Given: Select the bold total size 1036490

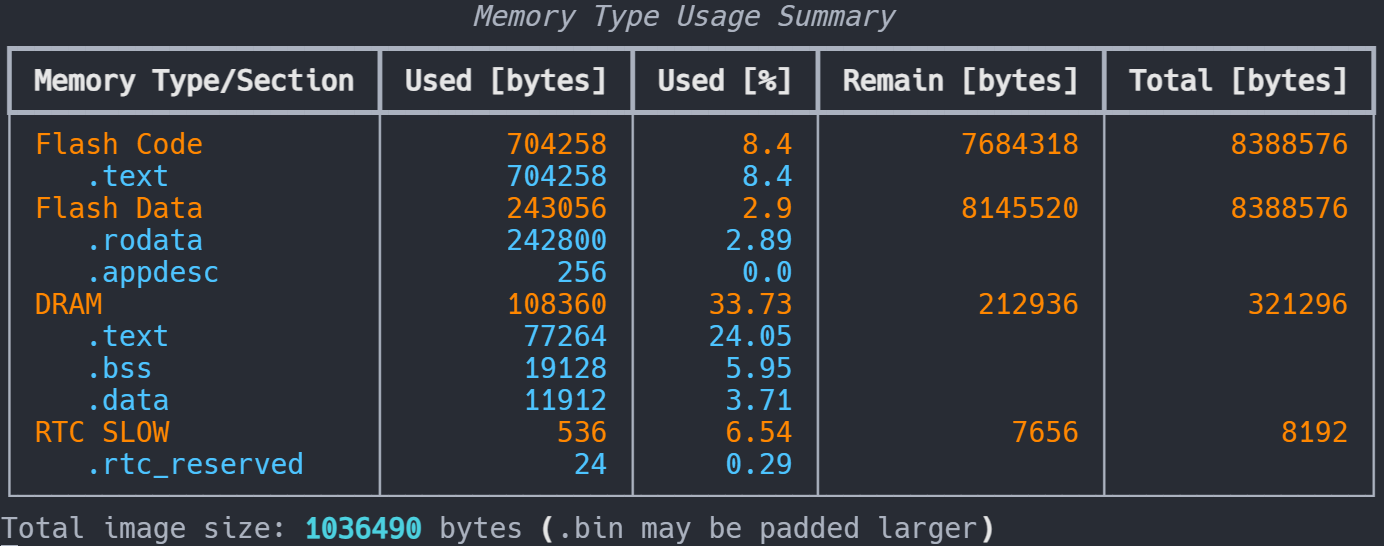Looking at the screenshot, I should pos(363,528).
